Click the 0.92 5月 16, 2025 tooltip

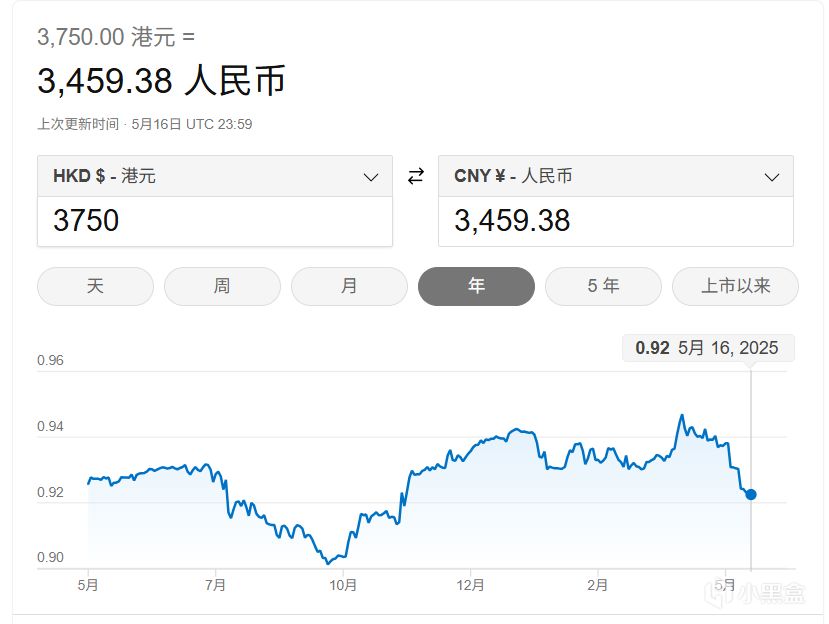coord(708,348)
